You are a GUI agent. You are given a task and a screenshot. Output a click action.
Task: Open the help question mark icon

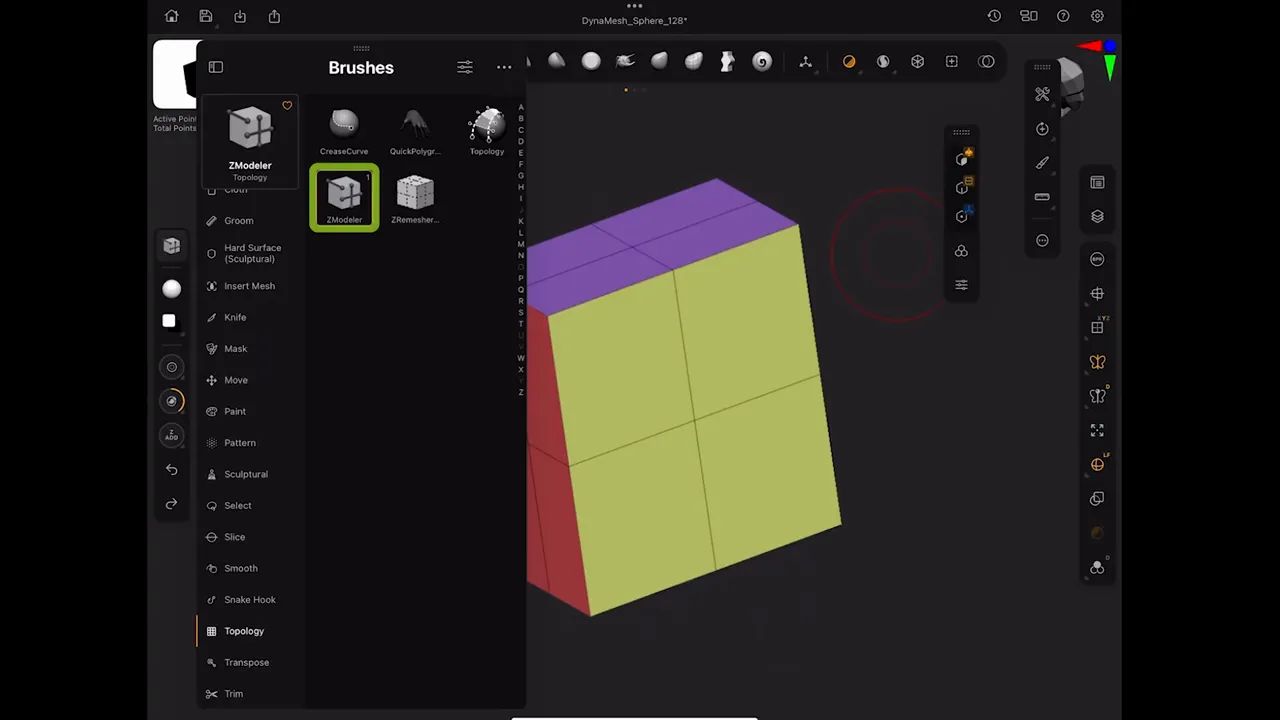(x=1063, y=16)
